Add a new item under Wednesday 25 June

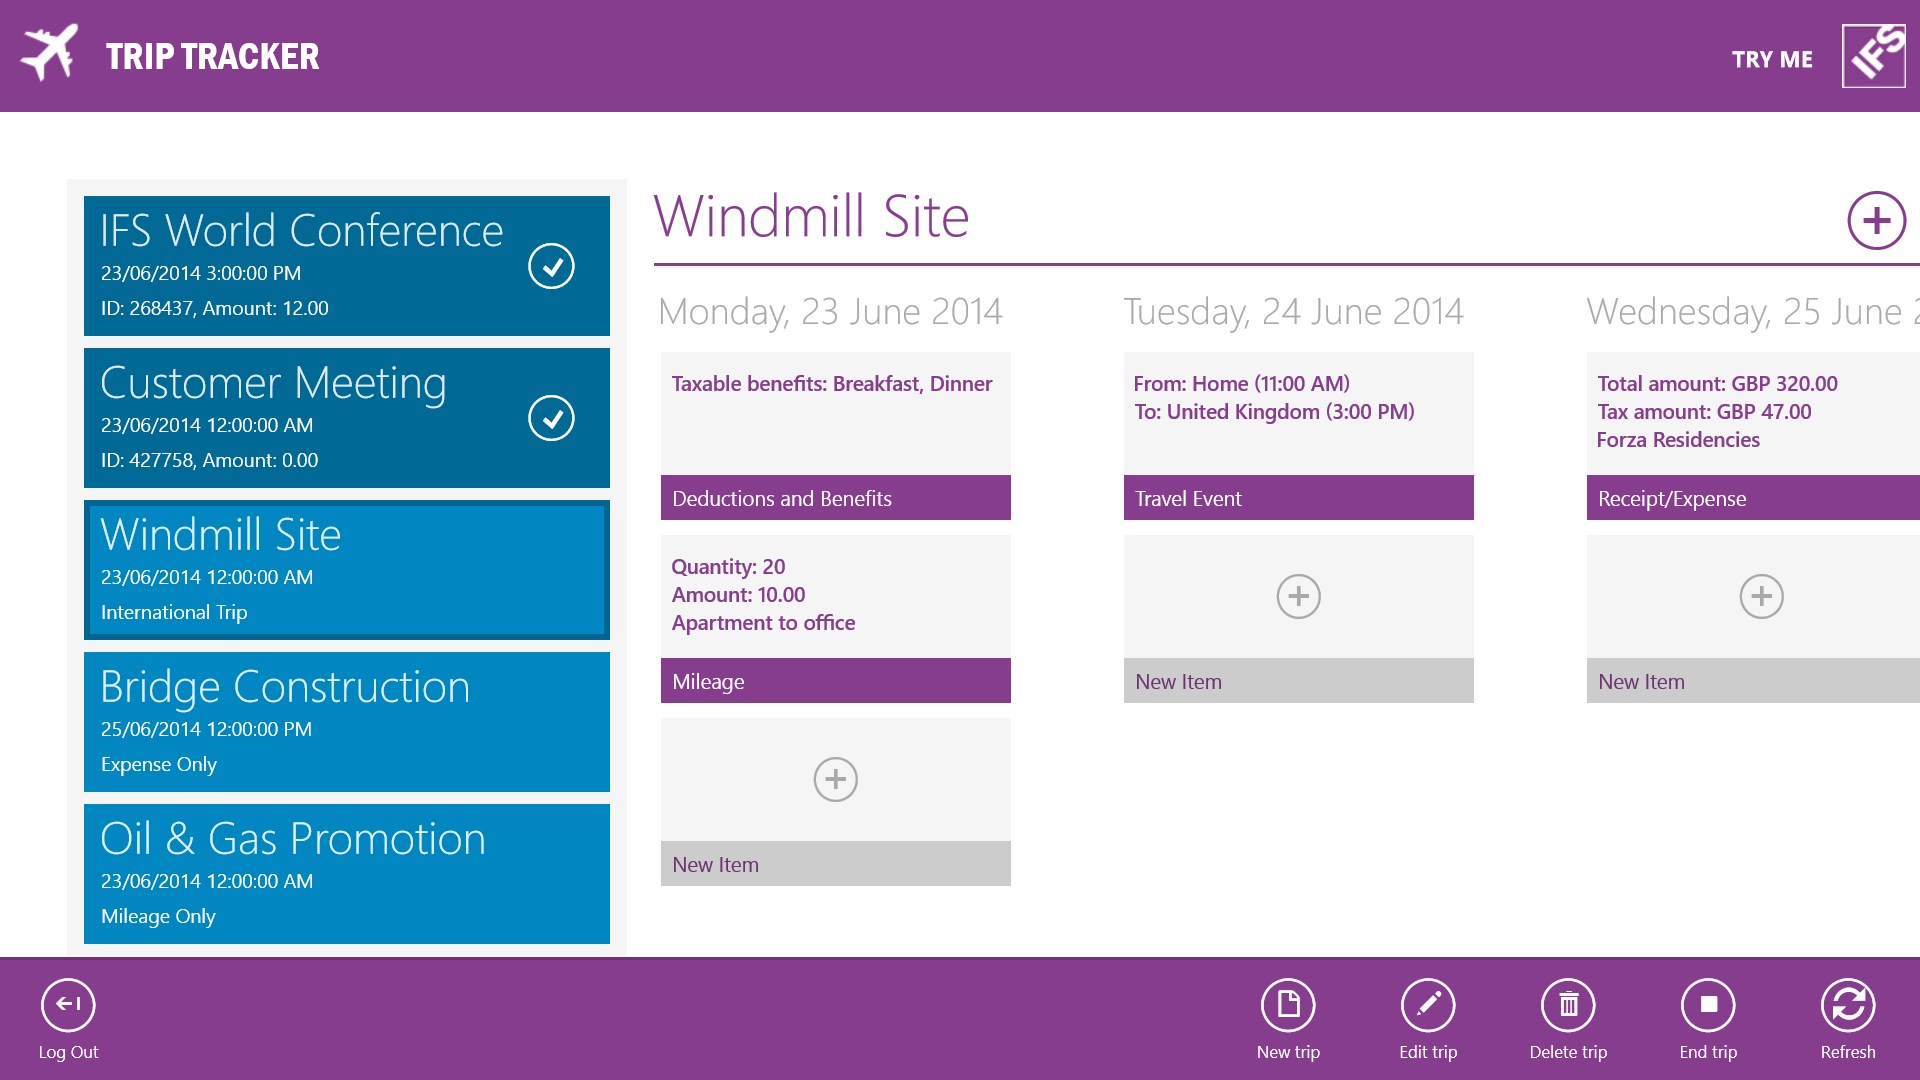pos(1761,597)
